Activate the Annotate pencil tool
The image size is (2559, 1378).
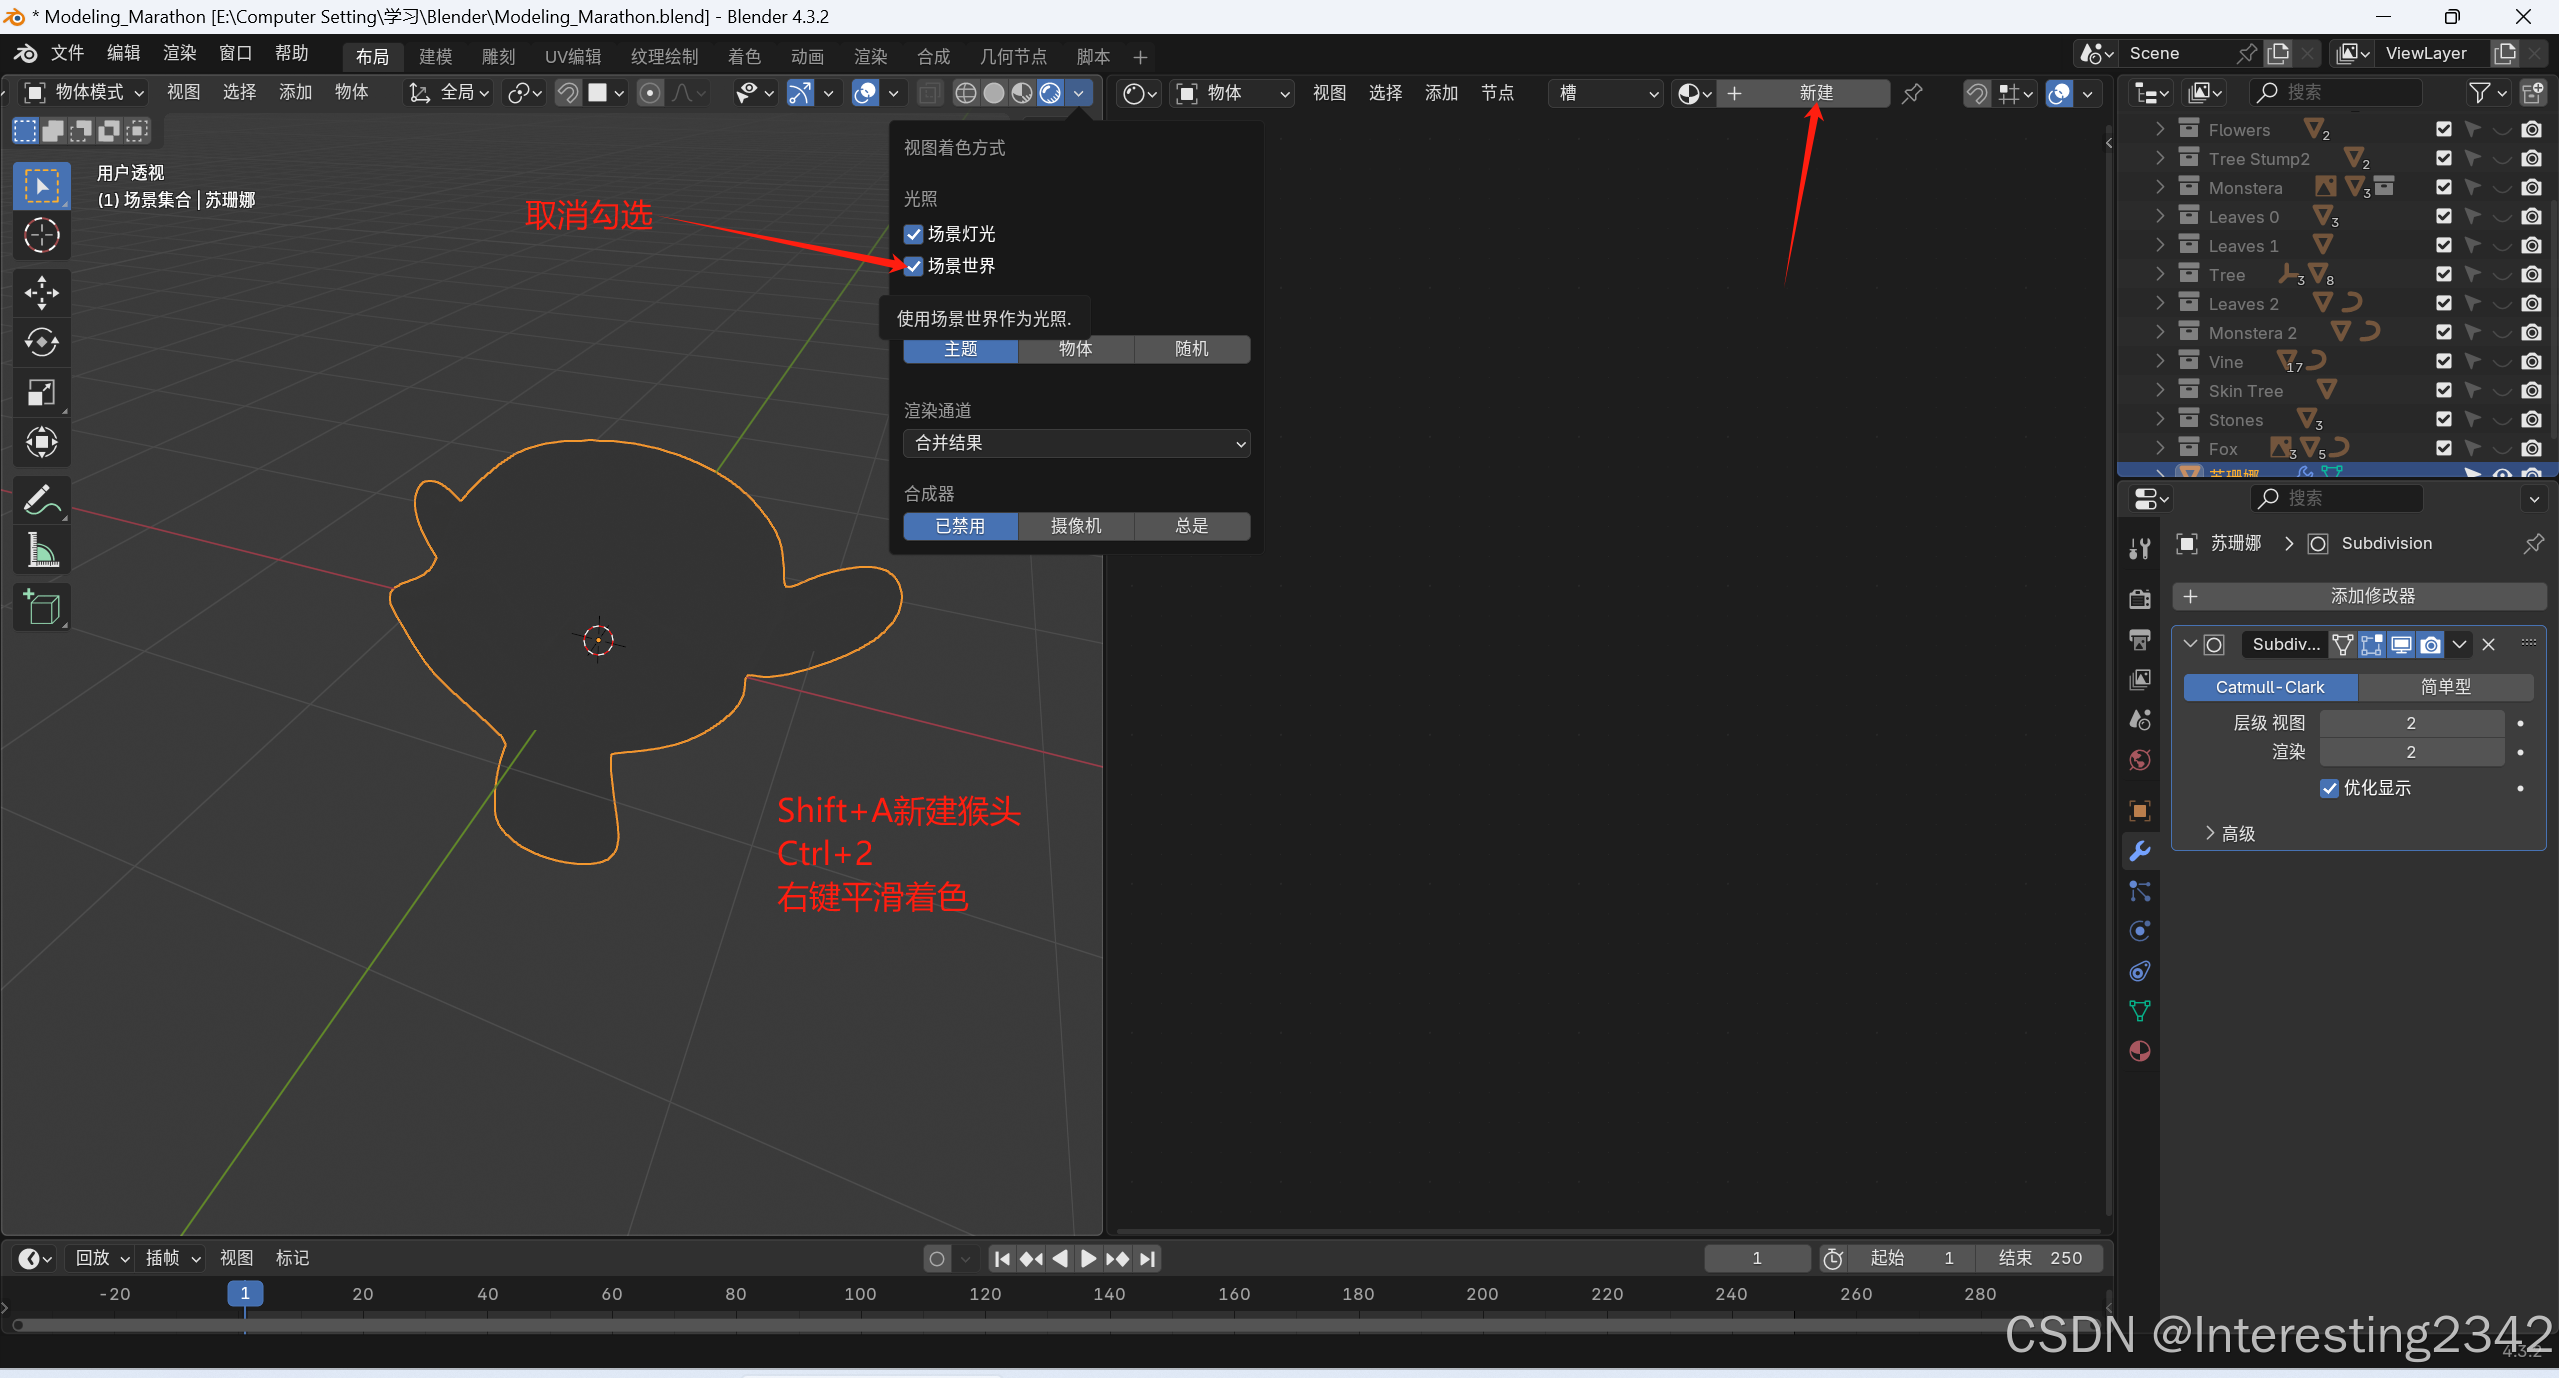coord(41,500)
